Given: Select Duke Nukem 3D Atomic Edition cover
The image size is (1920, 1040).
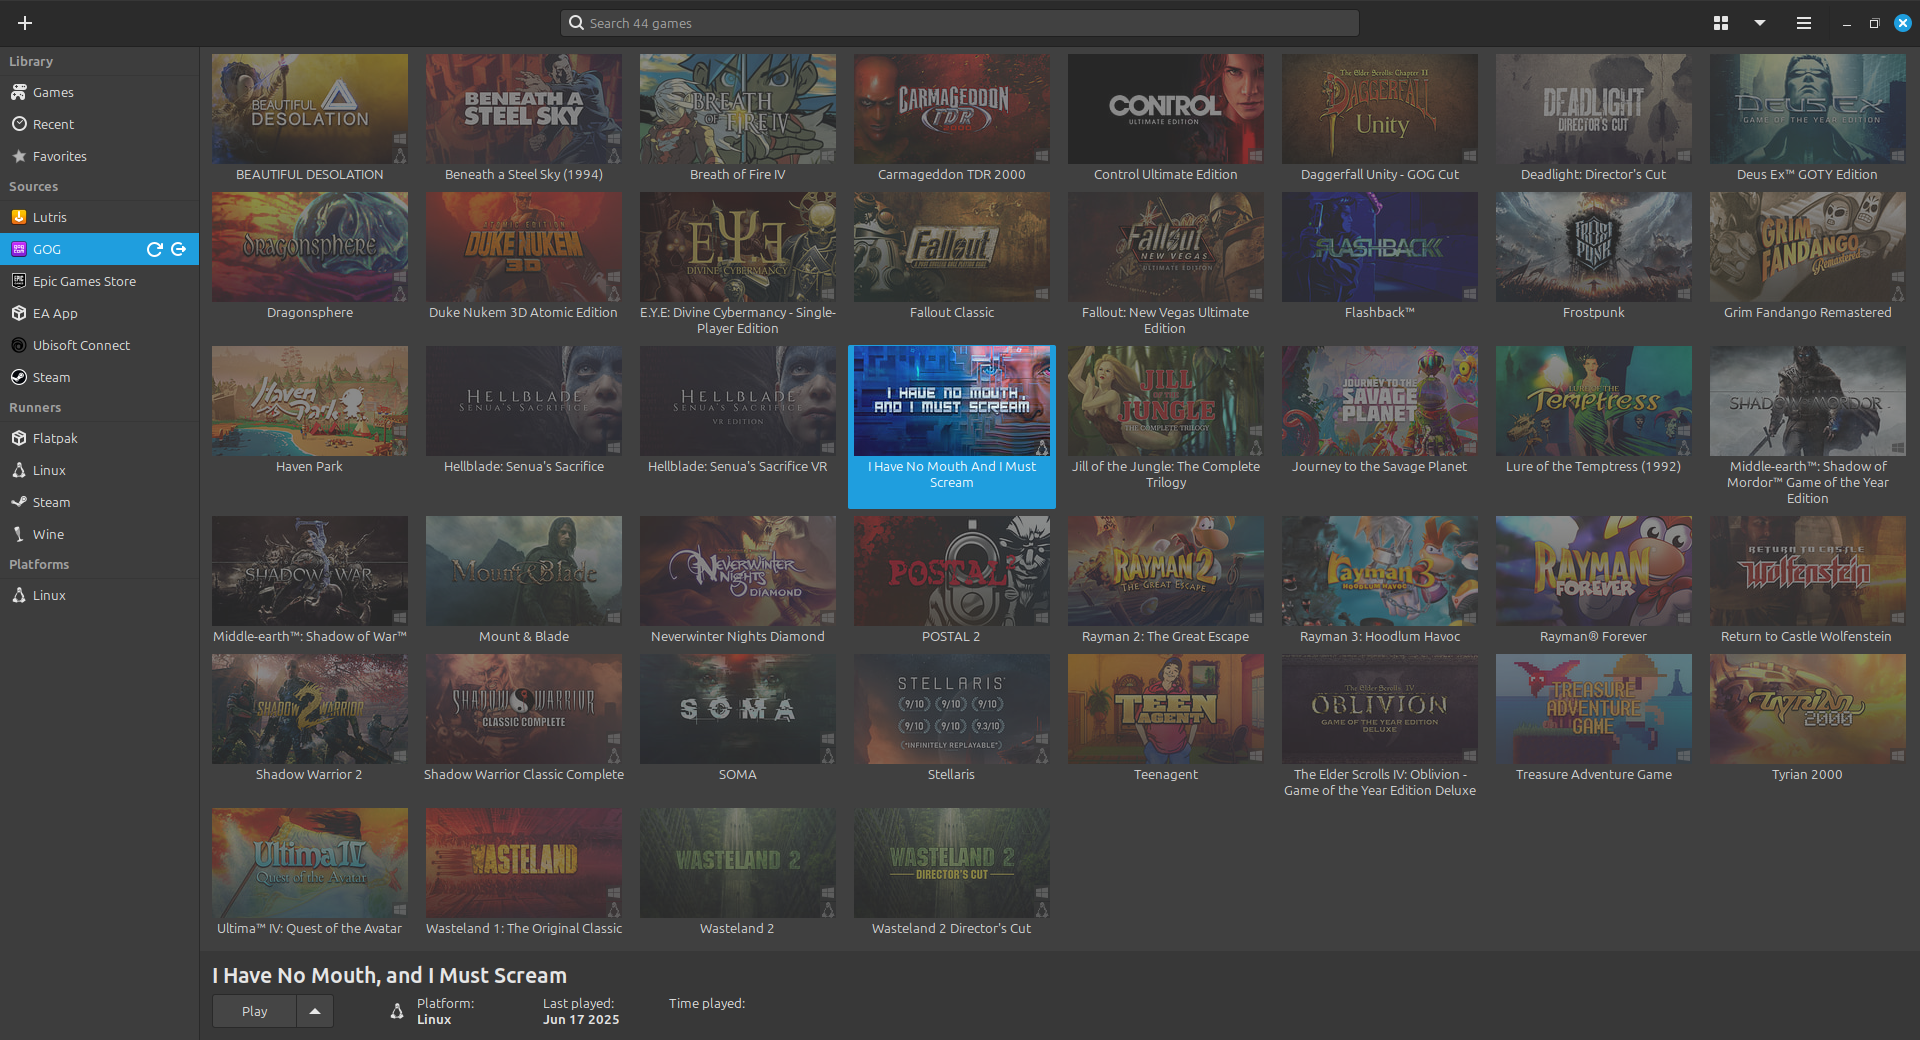Looking at the screenshot, I should (524, 247).
